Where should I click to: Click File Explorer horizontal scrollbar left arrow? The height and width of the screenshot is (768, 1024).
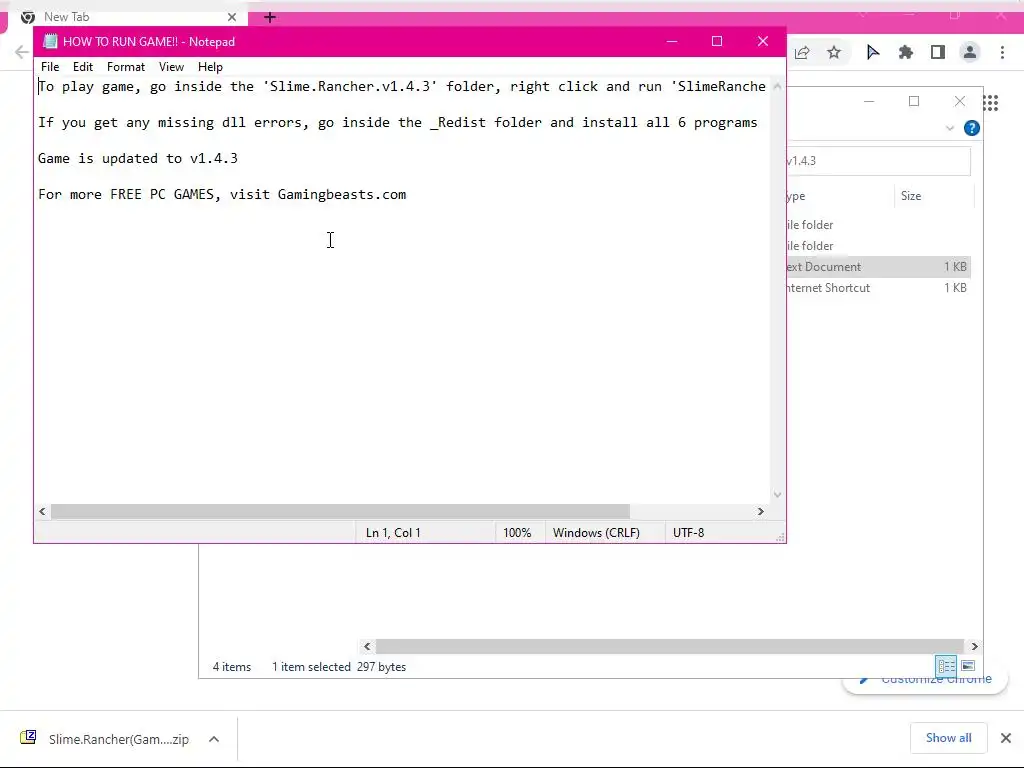(x=367, y=646)
